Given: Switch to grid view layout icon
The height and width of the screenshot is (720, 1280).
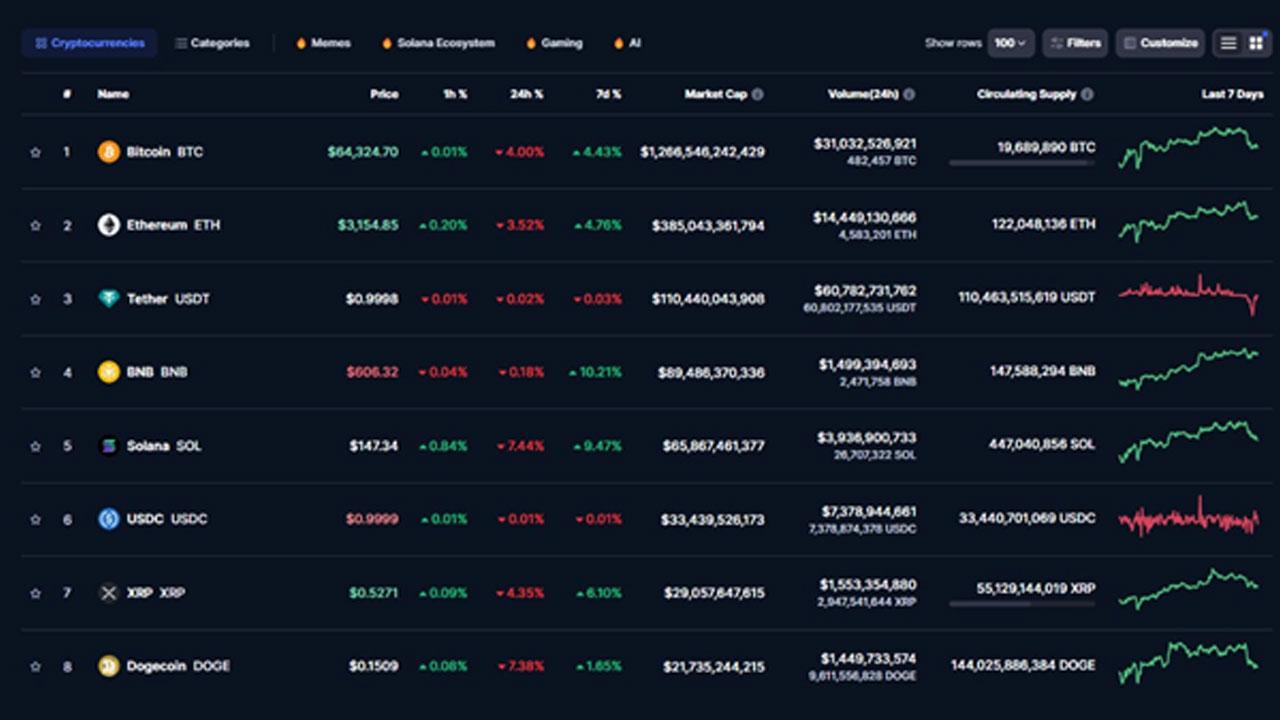Looking at the screenshot, I should (1256, 43).
